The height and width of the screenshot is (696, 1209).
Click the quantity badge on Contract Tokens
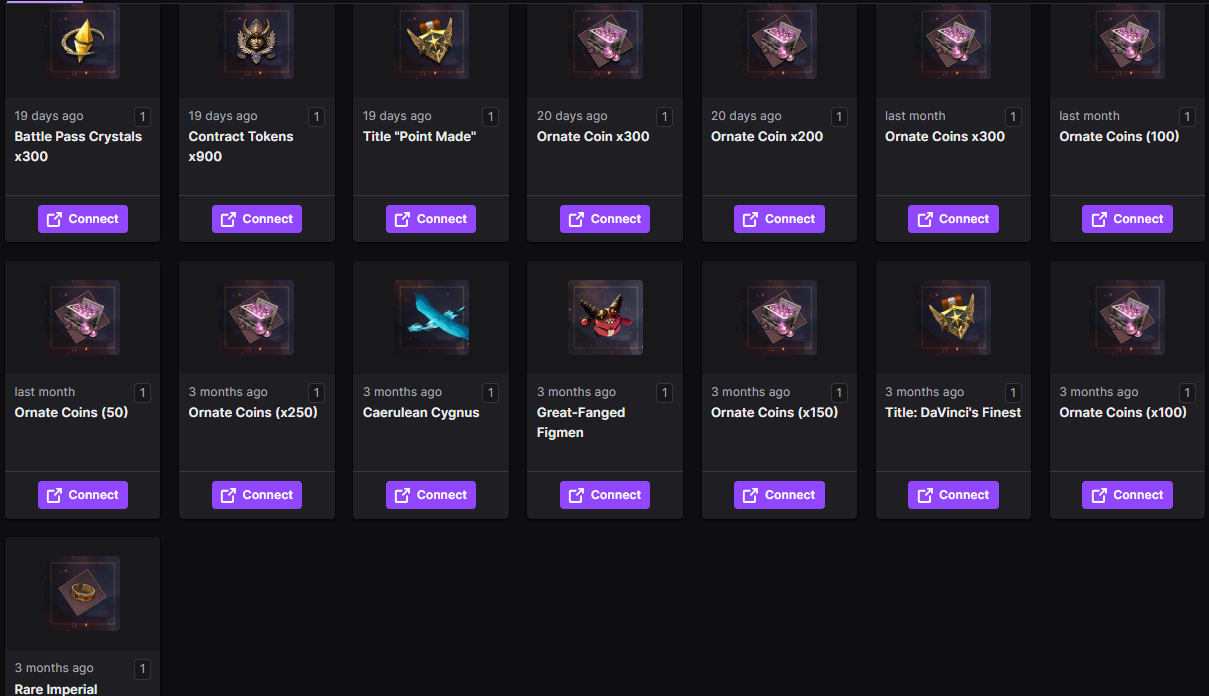316,116
